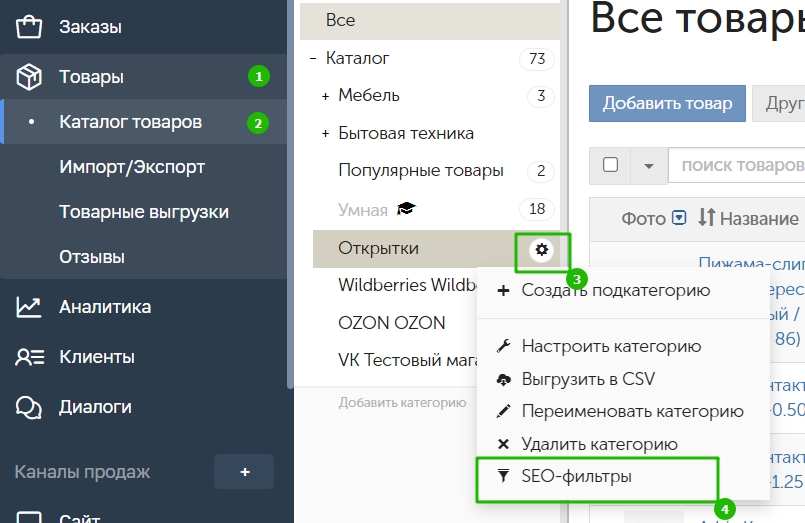Click the cloud icon for Выгрузить в CSV

504,380
